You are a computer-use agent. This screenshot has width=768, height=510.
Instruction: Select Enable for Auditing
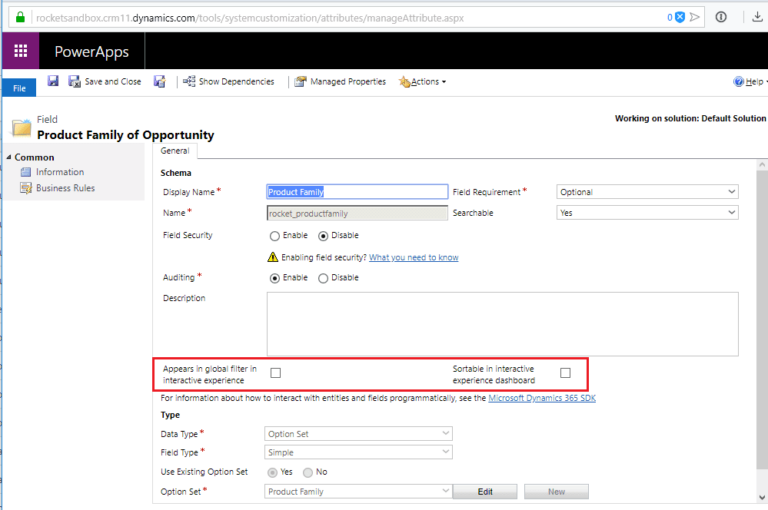click(275, 278)
